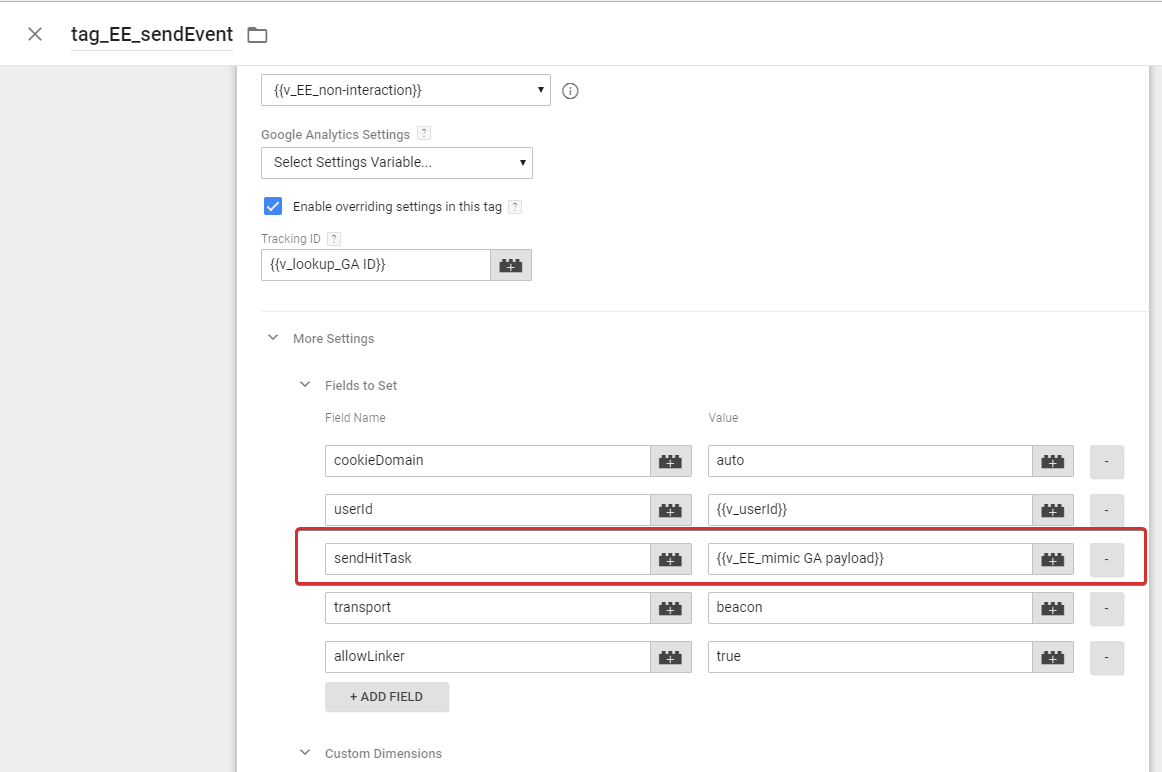Click the tag_EE_sendEvent title to rename
The image size is (1162, 772).
click(151, 33)
